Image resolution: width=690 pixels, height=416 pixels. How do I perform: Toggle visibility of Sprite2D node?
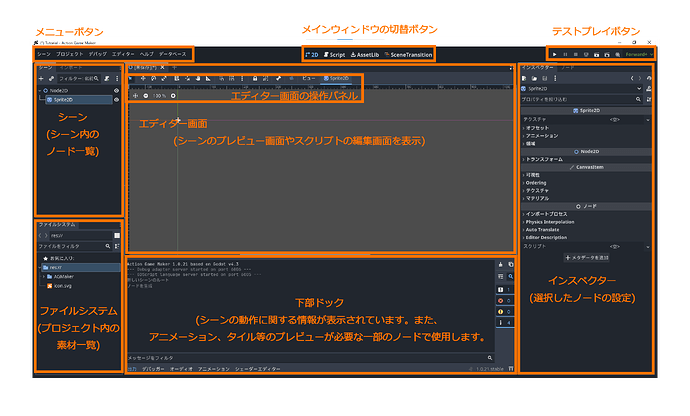point(117,100)
